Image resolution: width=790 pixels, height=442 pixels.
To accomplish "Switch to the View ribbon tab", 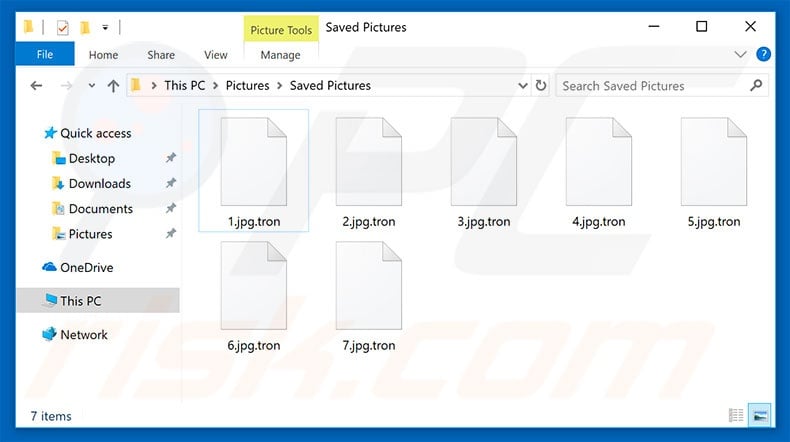I will coord(216,55).
